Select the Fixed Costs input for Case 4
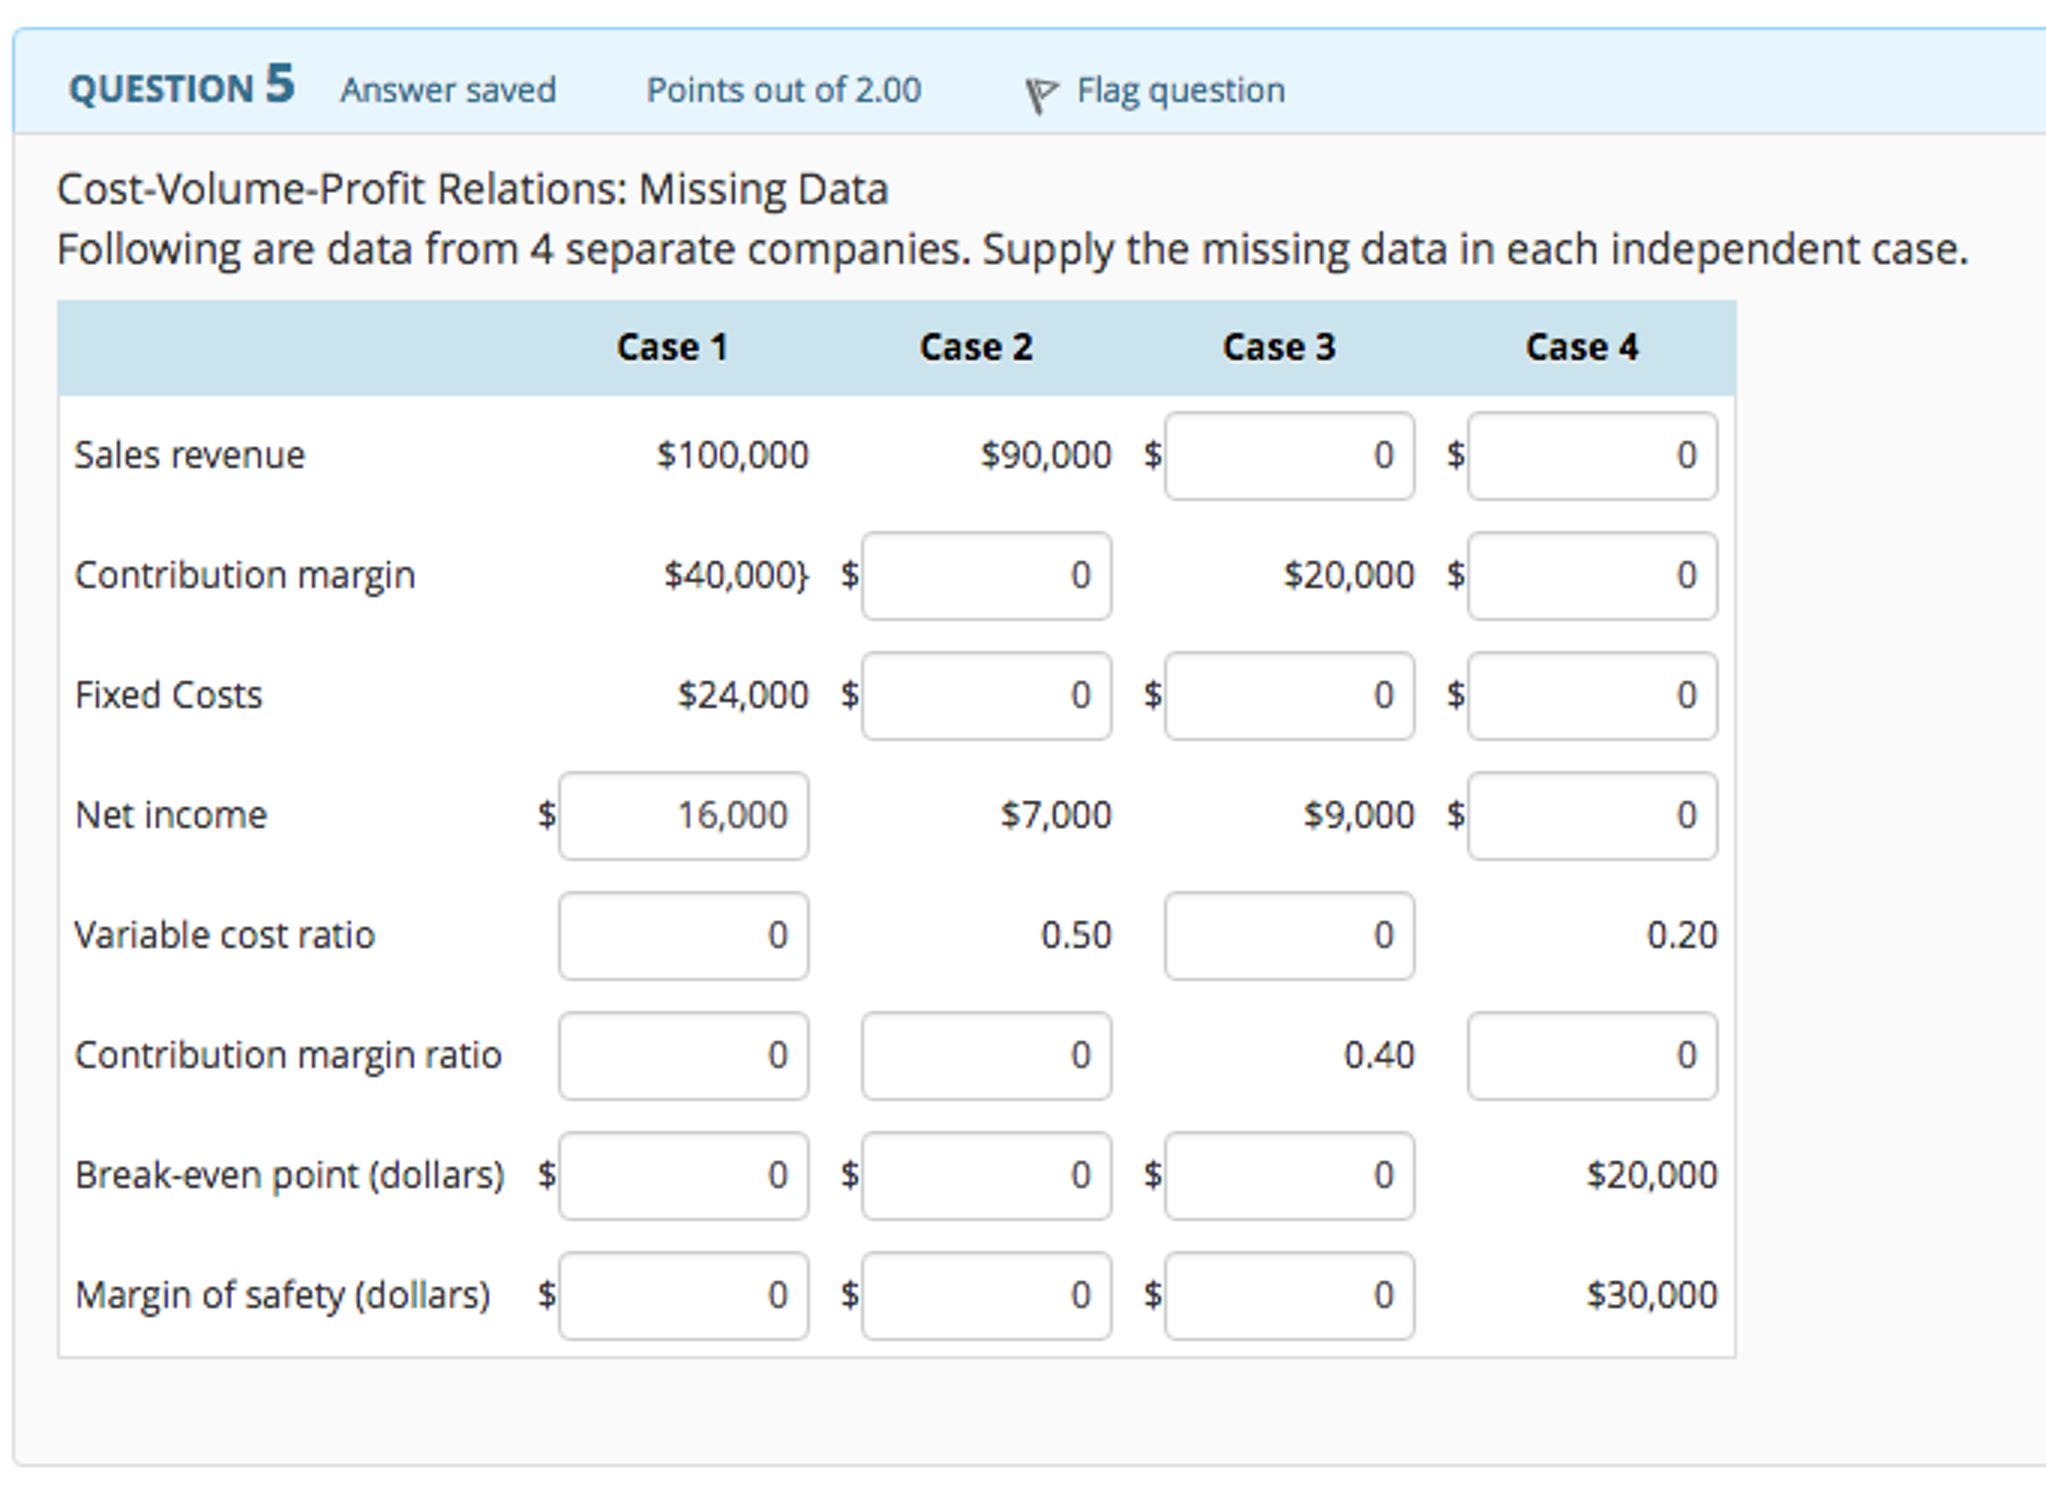Image resolution: width=2046 pixels, height=1500 pixels. [x=1590, y=696]
